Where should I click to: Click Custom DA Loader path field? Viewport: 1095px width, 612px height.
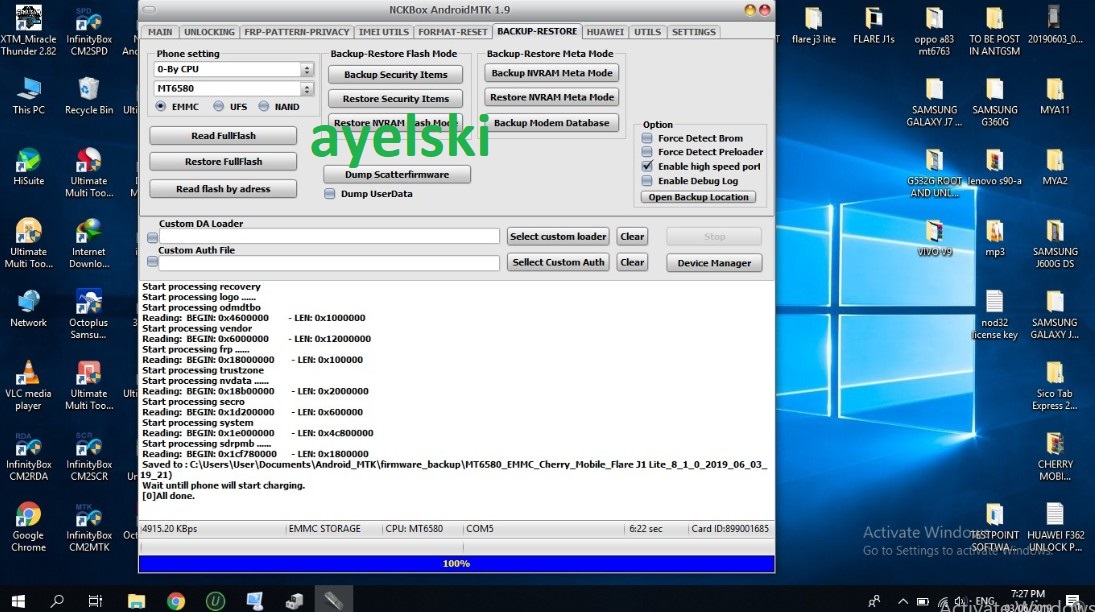pos(329,236)
